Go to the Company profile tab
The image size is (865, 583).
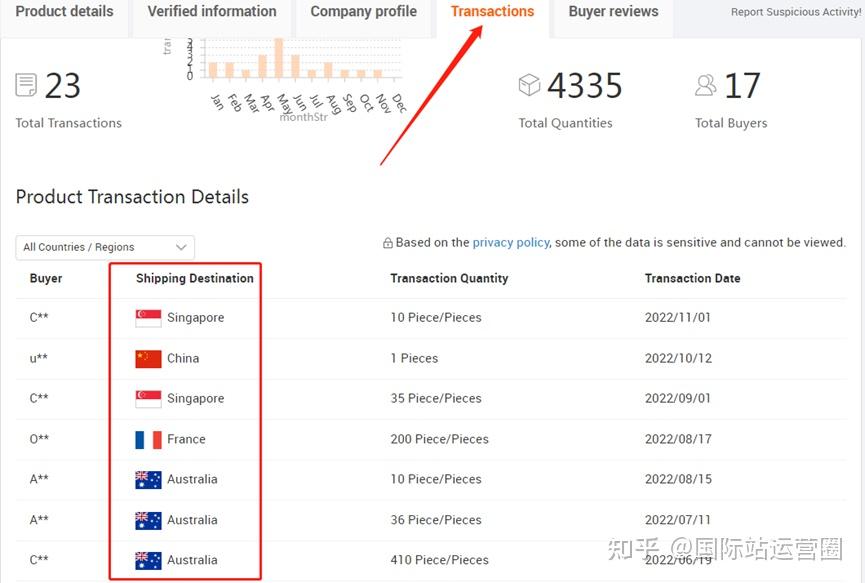364,12
